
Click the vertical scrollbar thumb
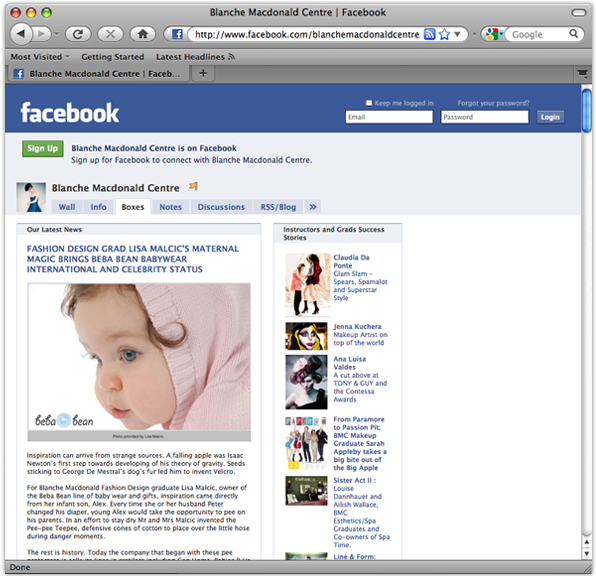586,110
